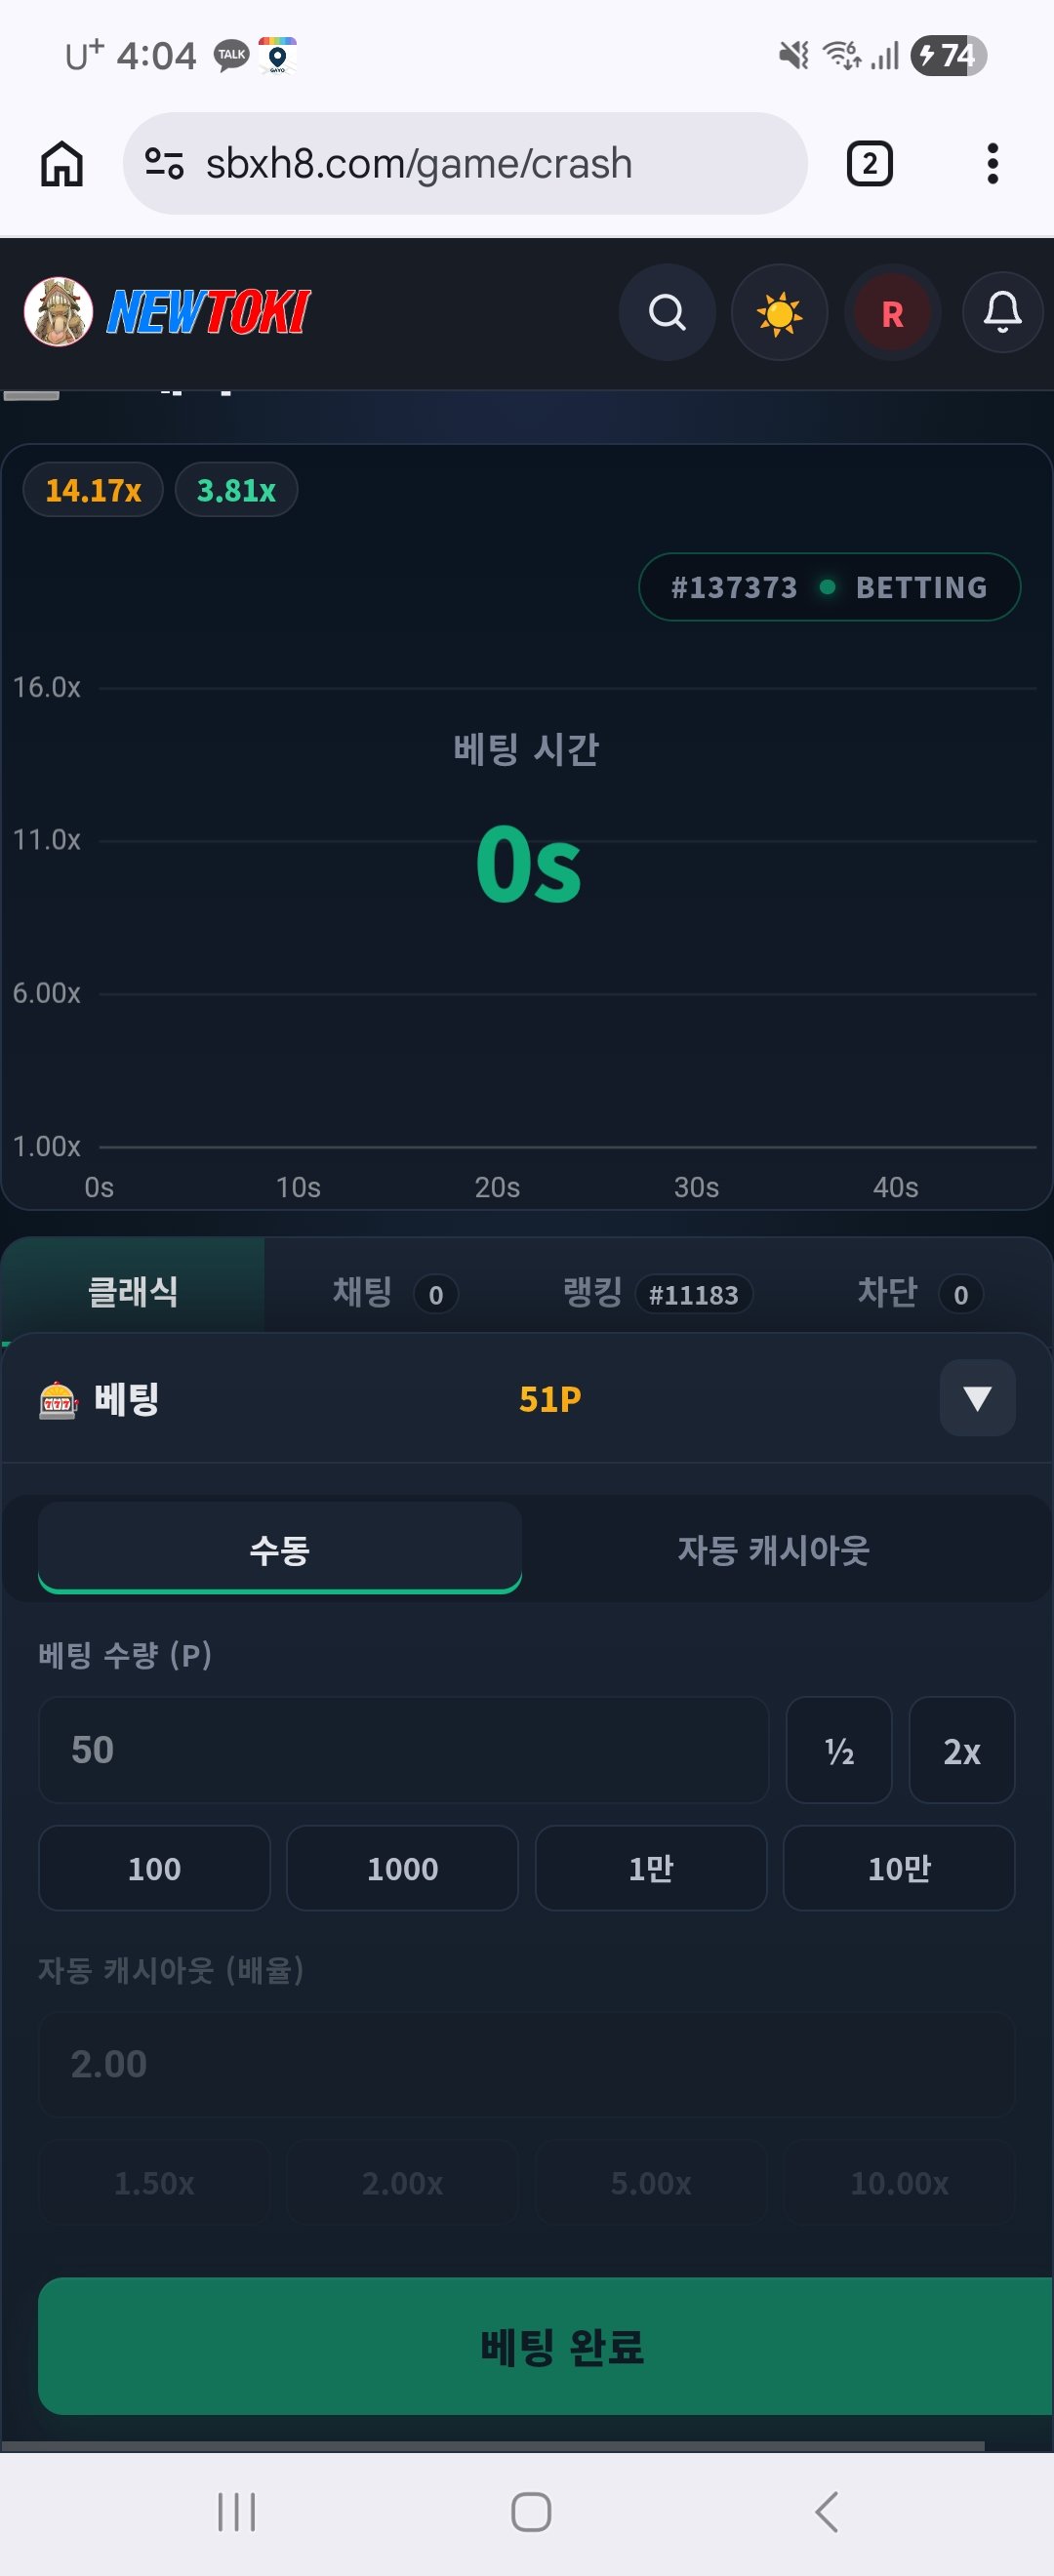The image size is (1054, 2576).
Task: Open the site settings icon in address bar
Action: (x=164, y=163)
